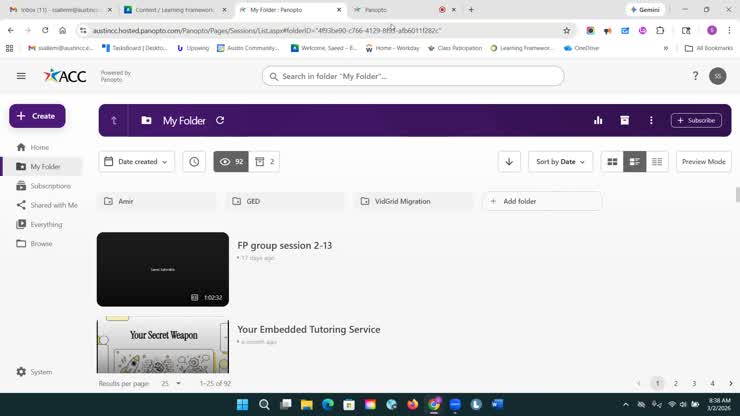Open Gemini button in Chrome

(645, 10)
